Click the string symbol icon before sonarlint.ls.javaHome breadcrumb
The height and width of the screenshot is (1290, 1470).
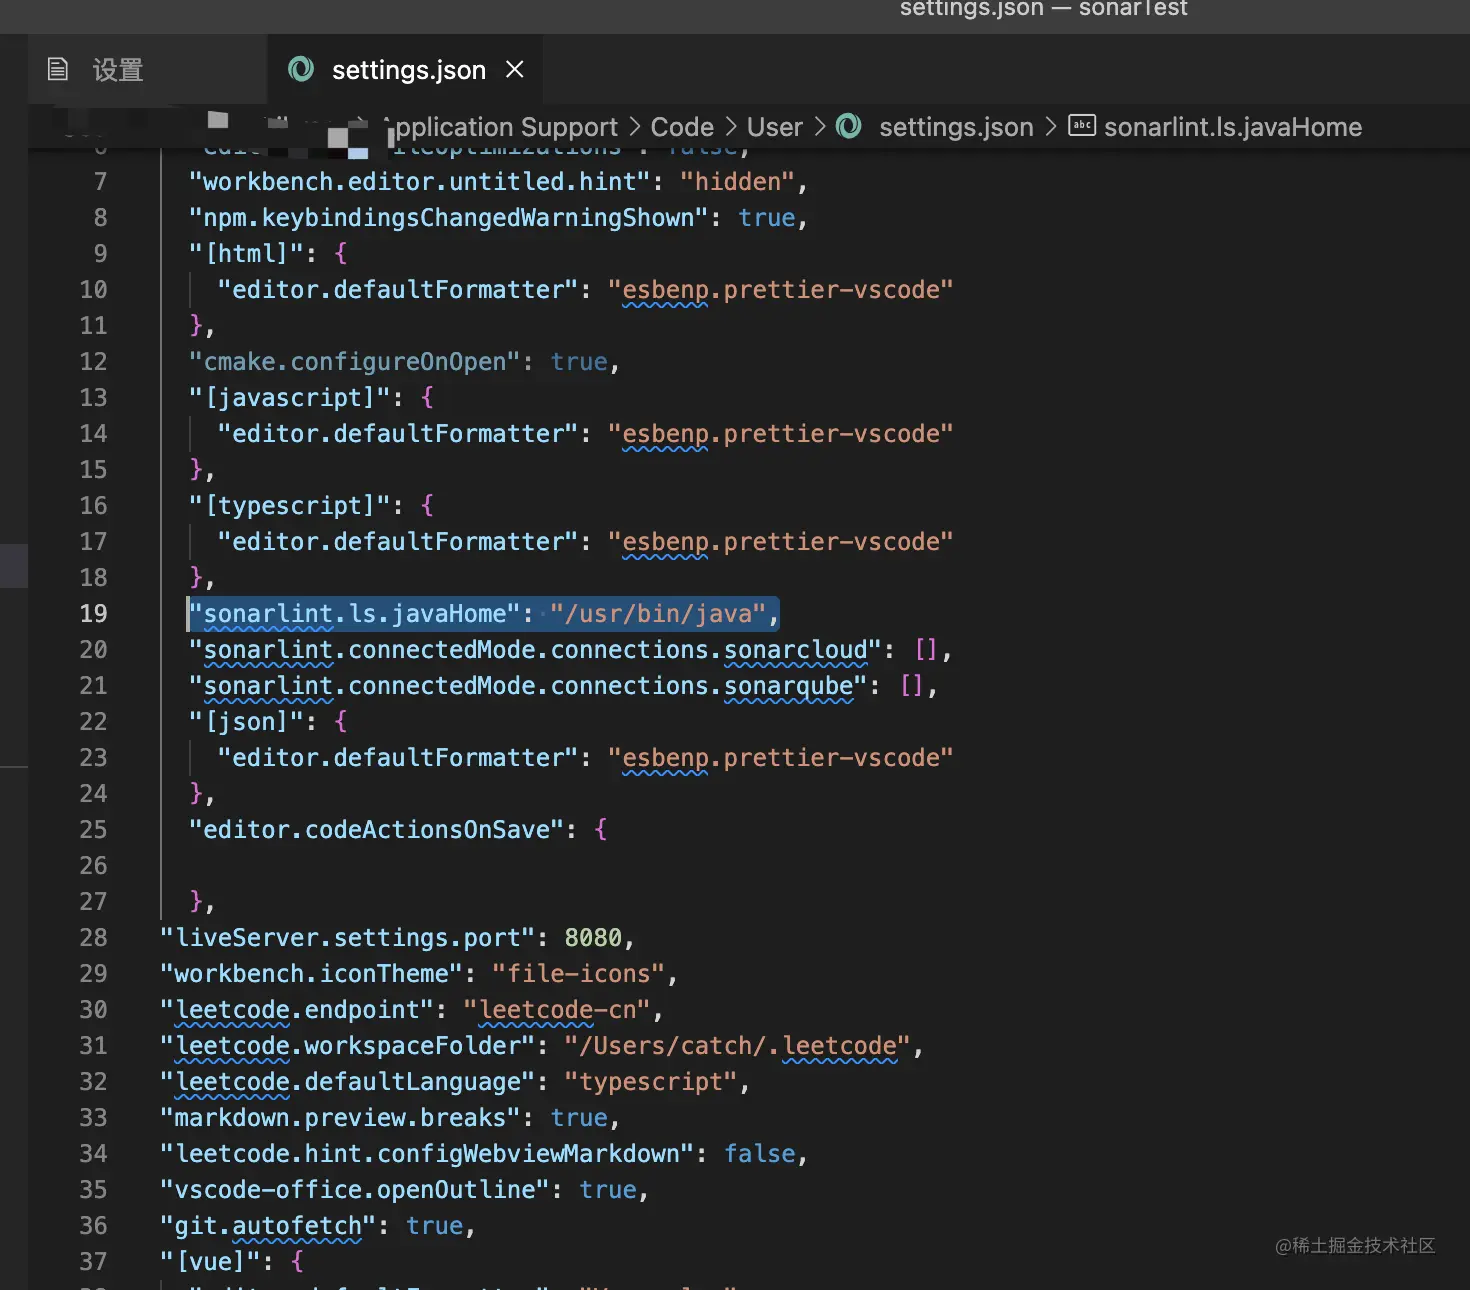tap(1082, 126)
